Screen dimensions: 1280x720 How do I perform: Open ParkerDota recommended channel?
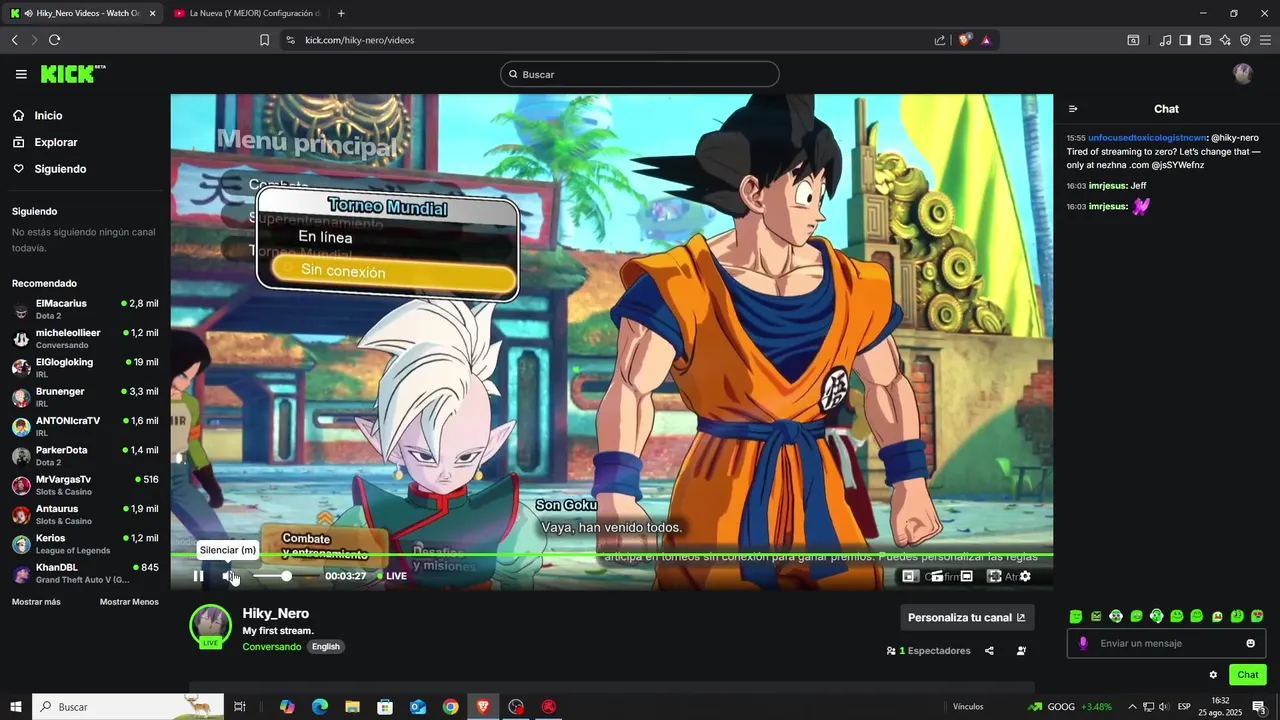[x=85, y=455]
